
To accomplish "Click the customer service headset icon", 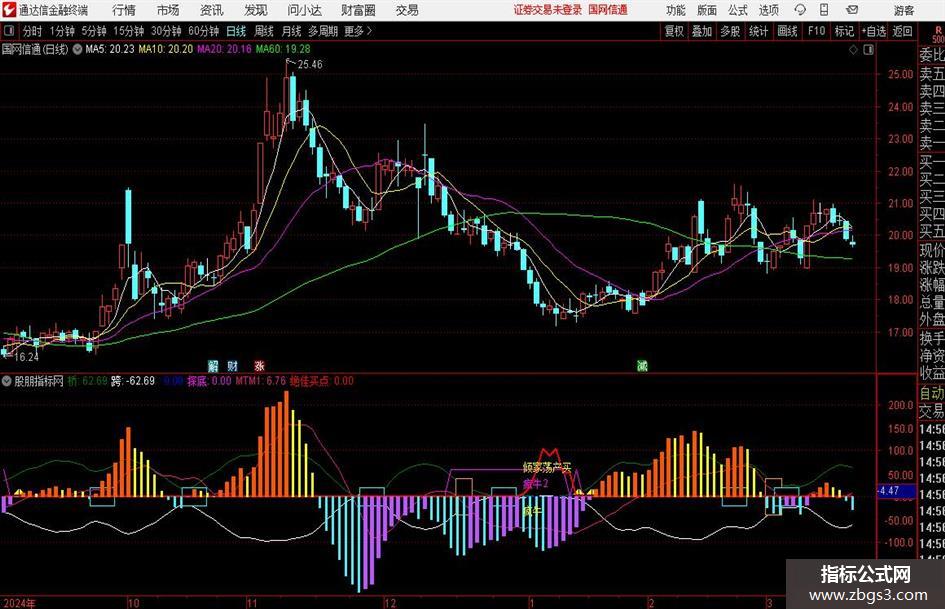I will pyautogui.click(x=800, y=10).
